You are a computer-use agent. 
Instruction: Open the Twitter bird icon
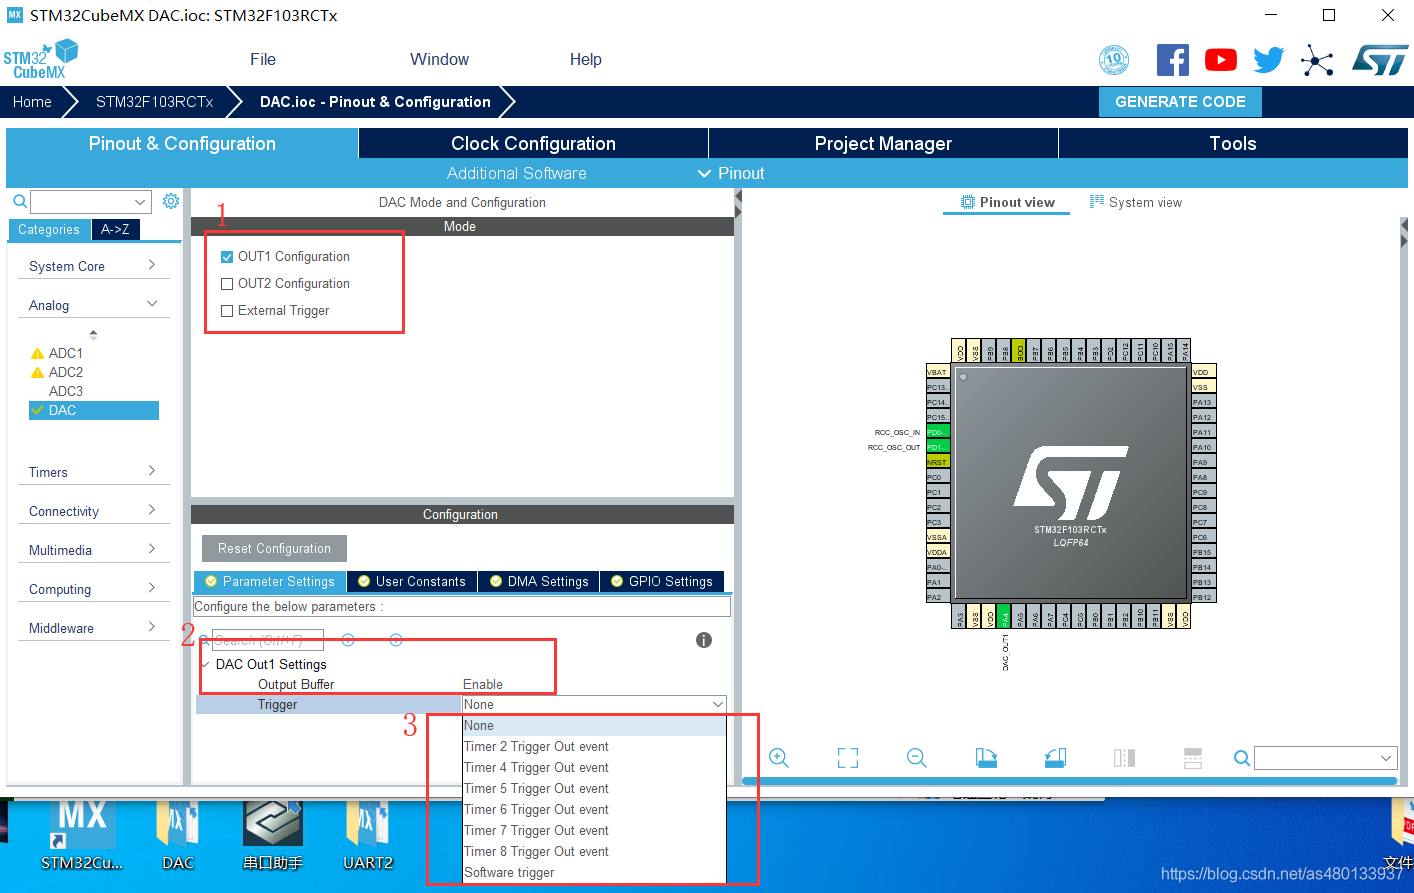pos(1269,60)
